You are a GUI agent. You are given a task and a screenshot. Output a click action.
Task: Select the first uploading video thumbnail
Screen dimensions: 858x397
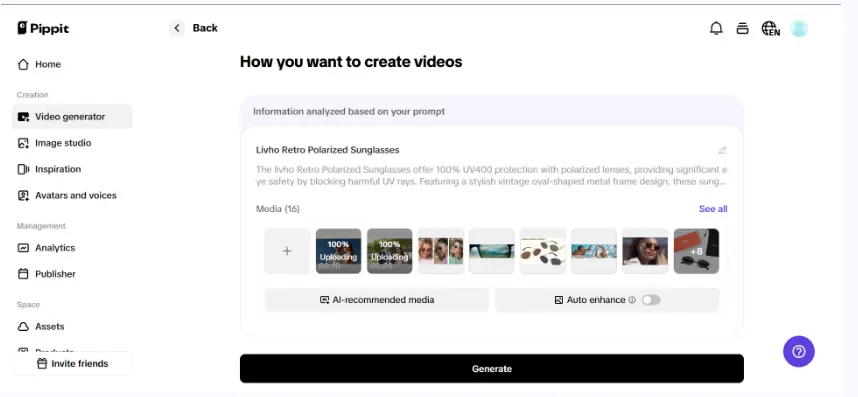(x=338, y=251)
